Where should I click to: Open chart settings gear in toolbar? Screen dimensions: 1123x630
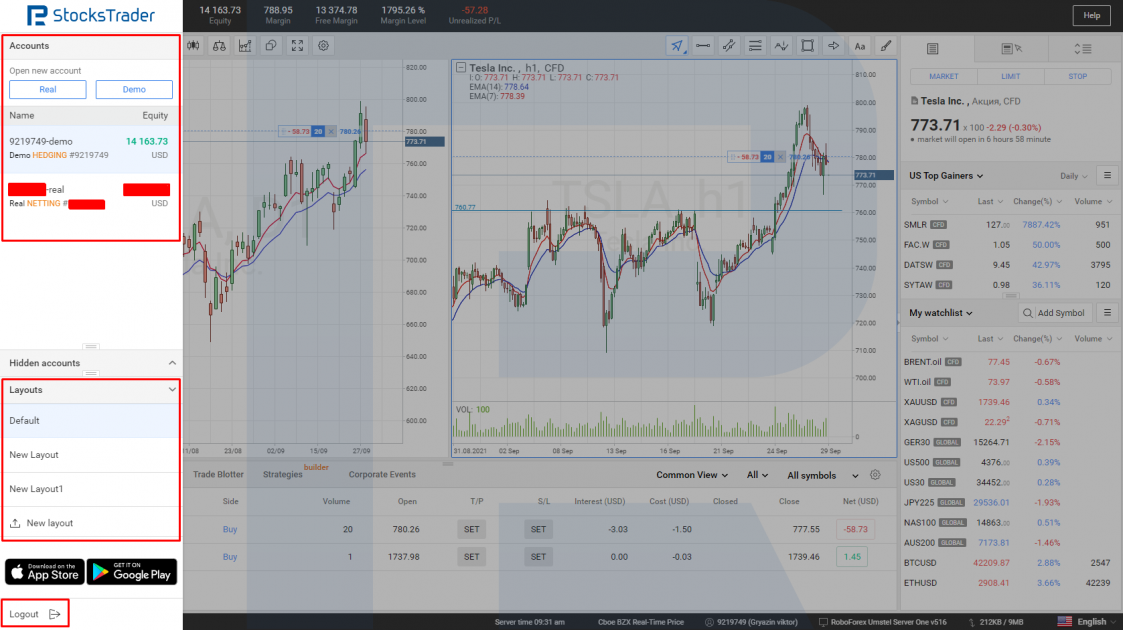click(324, 46)
